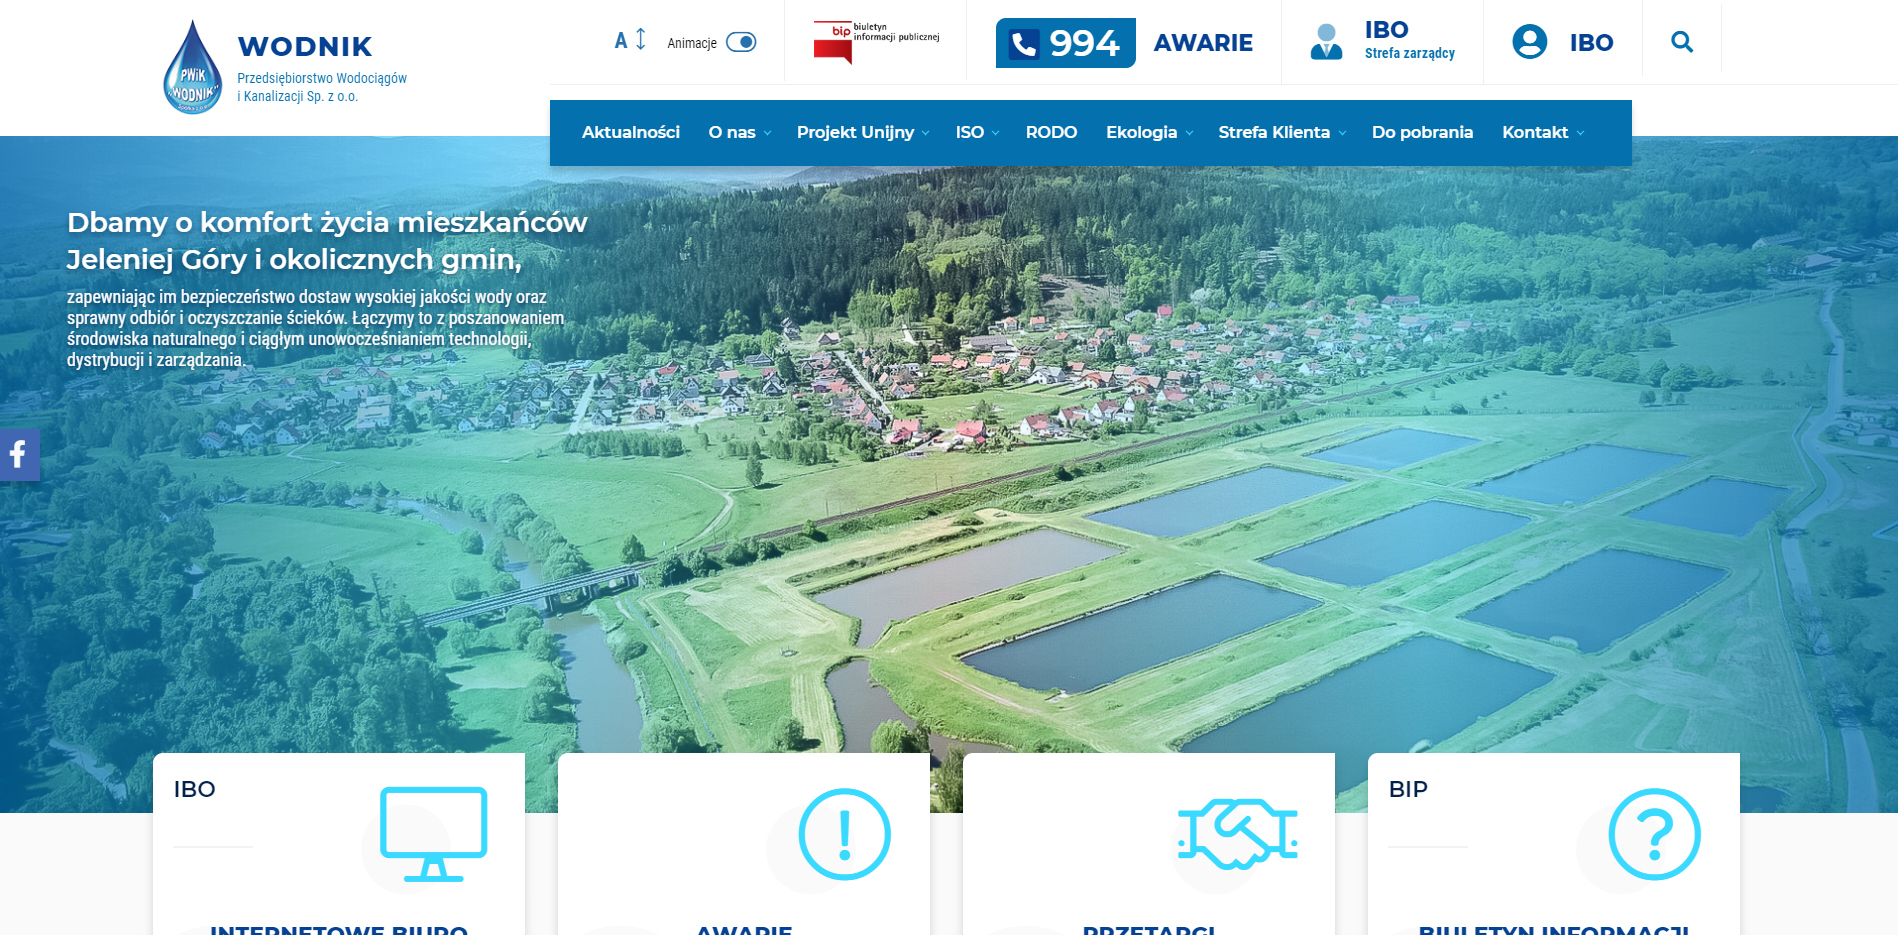Click the WODNIK water drop logo
This screenshot has height=937, width=1898.
click(192, 68)
